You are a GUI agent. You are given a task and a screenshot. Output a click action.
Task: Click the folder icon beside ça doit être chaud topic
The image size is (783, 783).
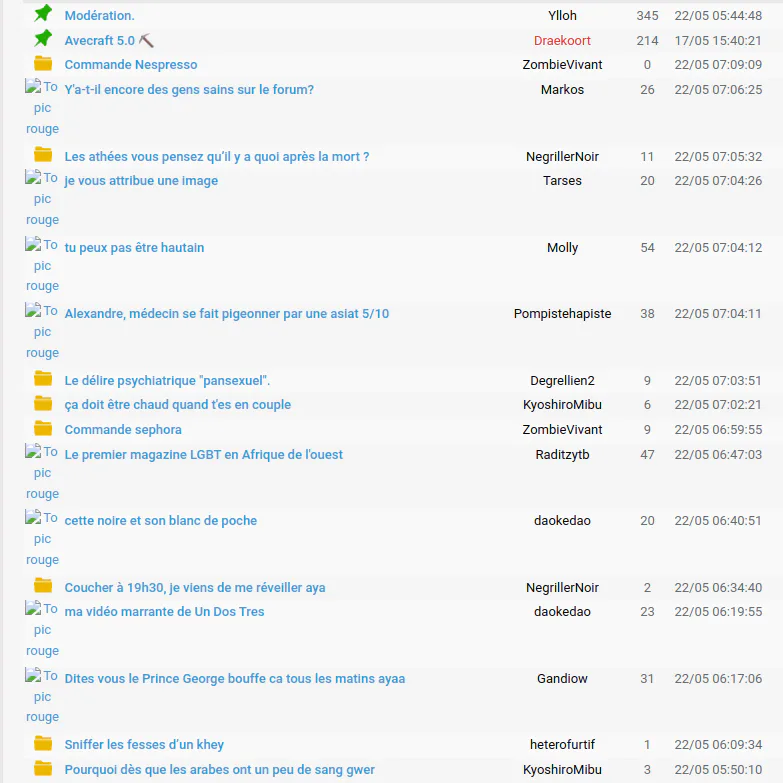coord(43,403)
